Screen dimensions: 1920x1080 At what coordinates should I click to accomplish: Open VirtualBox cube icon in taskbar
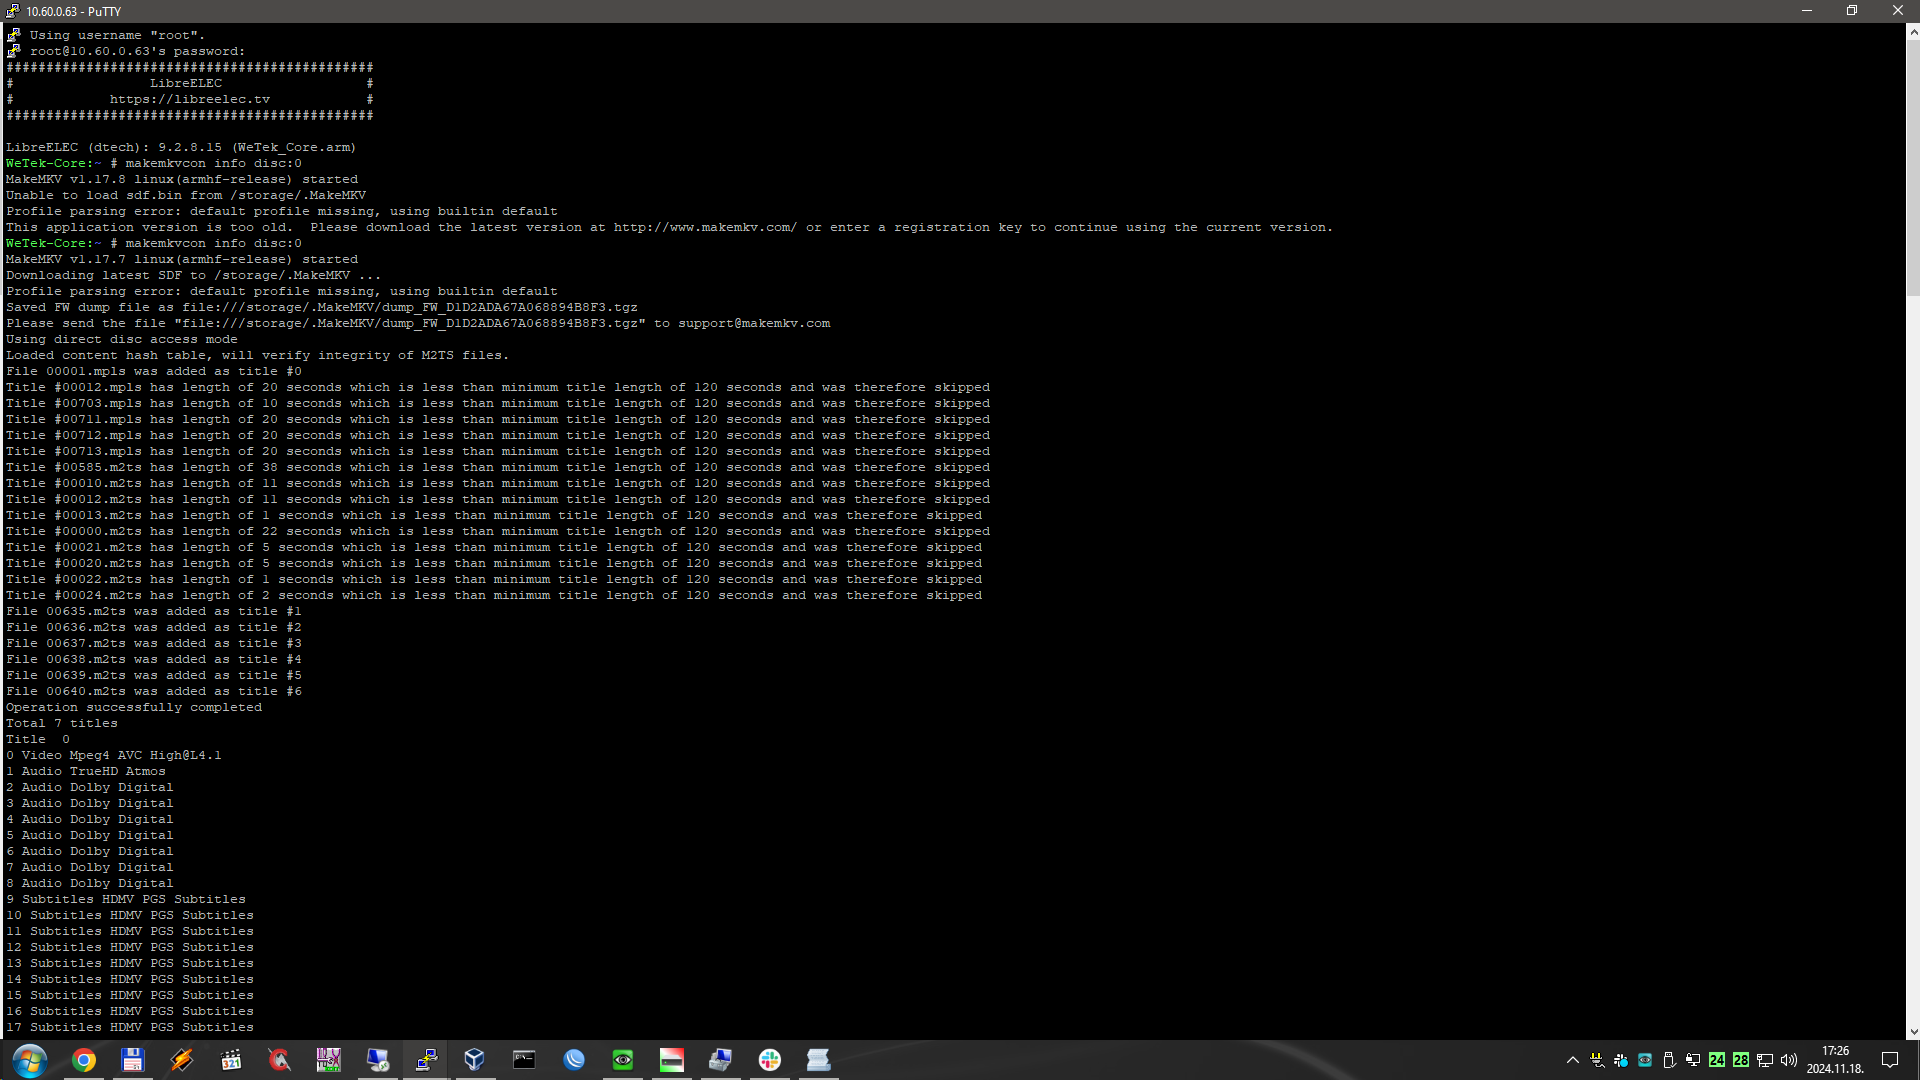(x=475, y=1060)
